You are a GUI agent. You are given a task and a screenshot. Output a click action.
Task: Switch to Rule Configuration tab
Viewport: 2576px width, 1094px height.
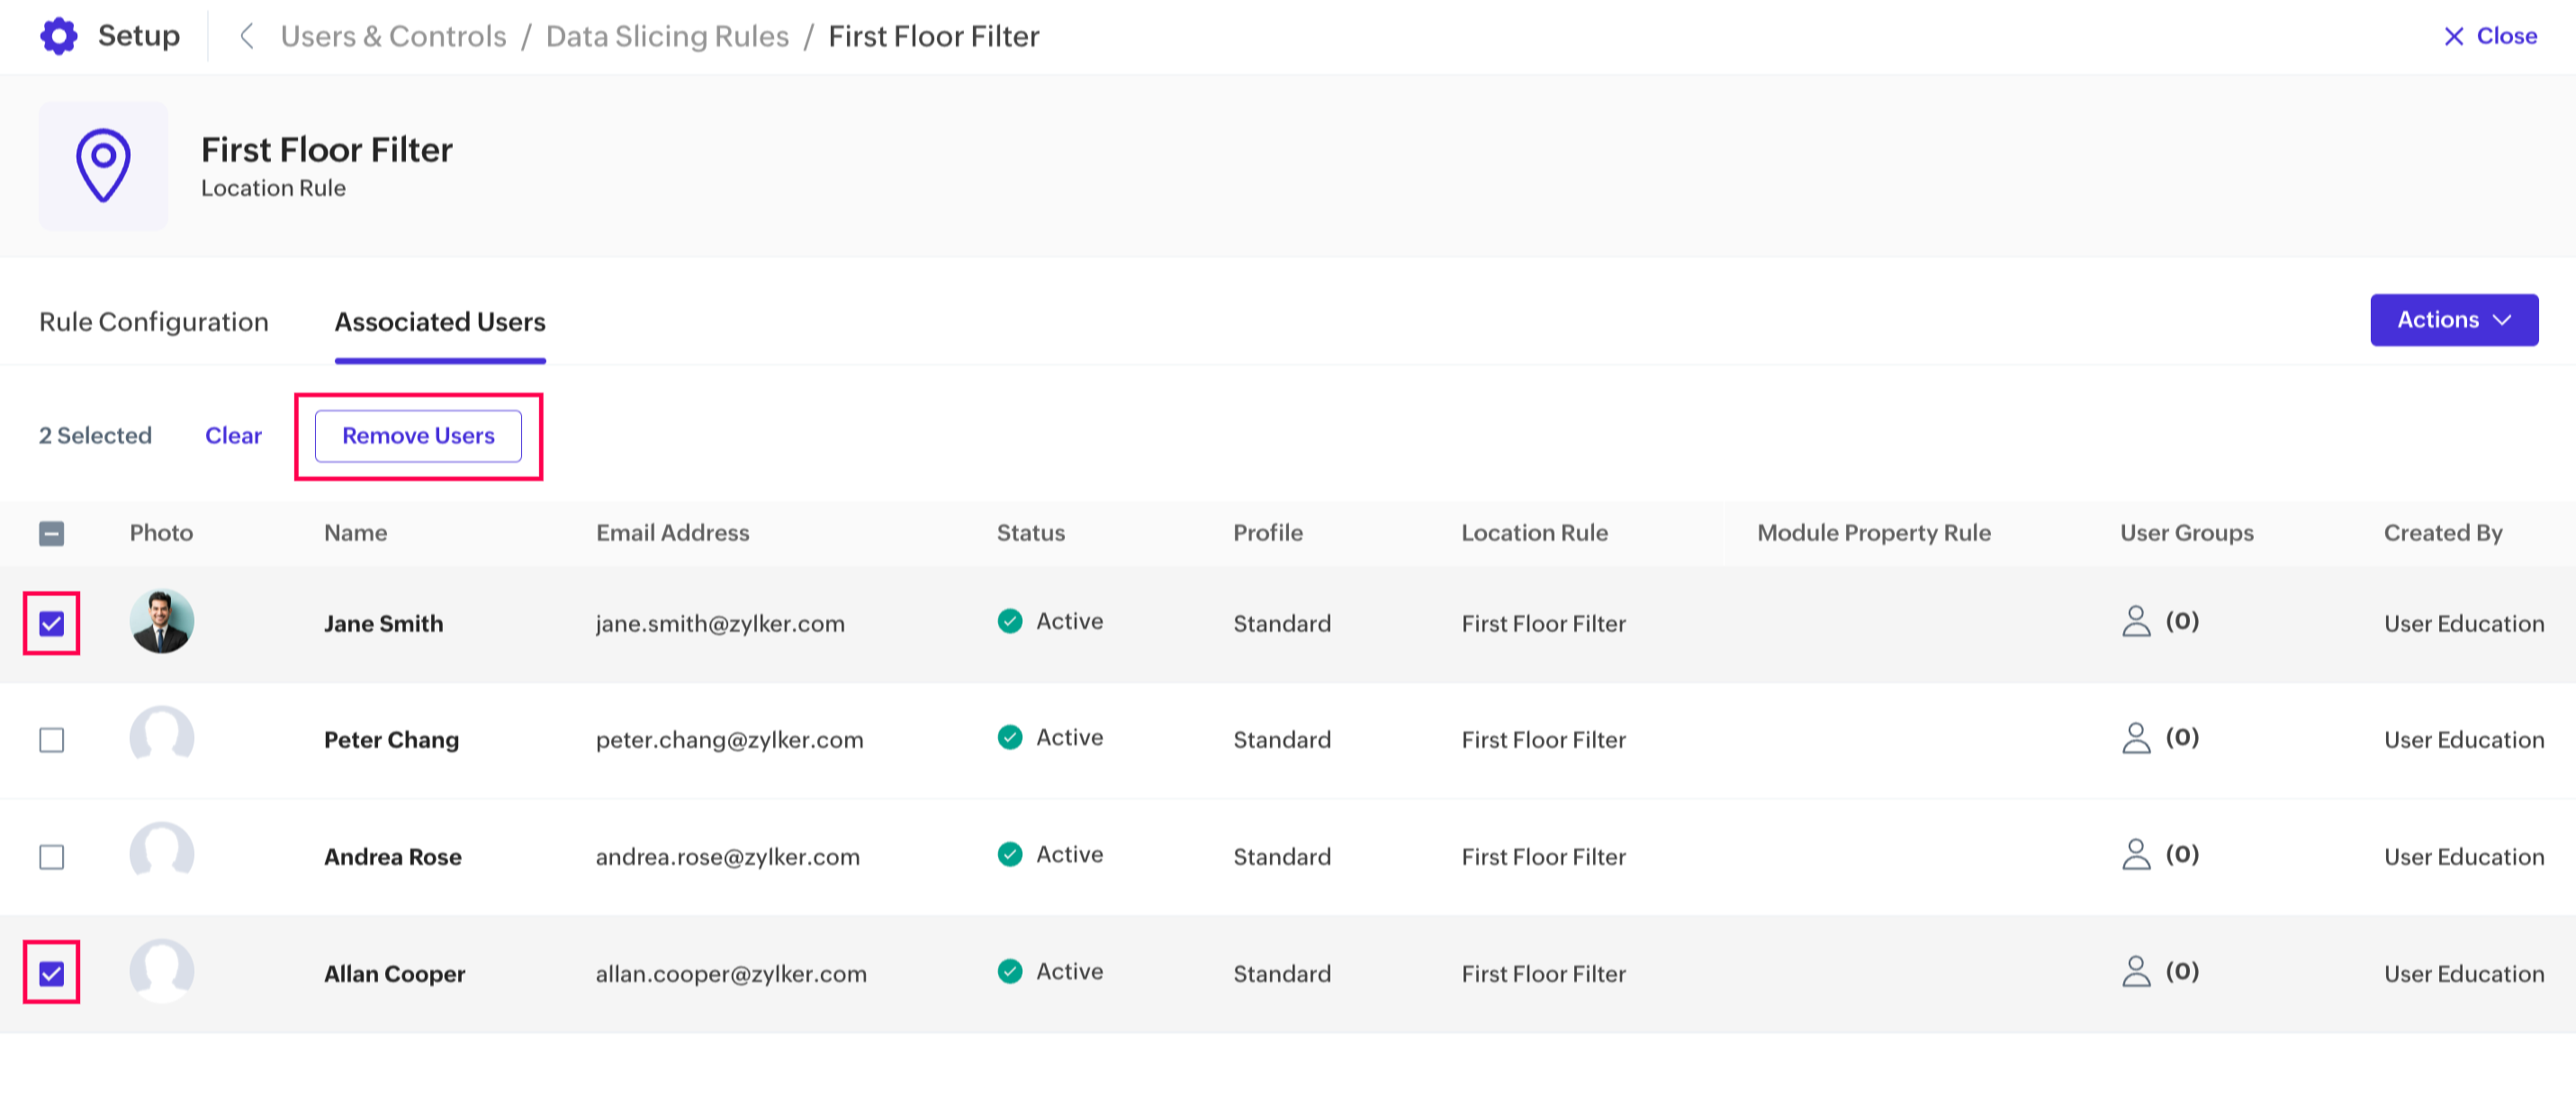coord(154,322)
